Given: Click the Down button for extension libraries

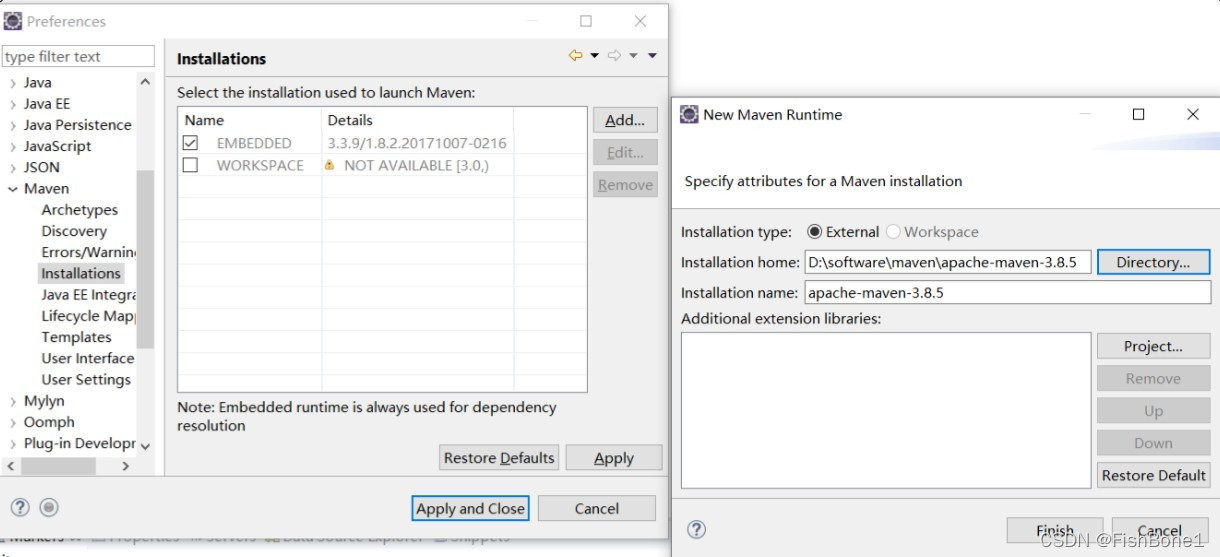Looking at the screenshot, I should tap(1153, 443).
